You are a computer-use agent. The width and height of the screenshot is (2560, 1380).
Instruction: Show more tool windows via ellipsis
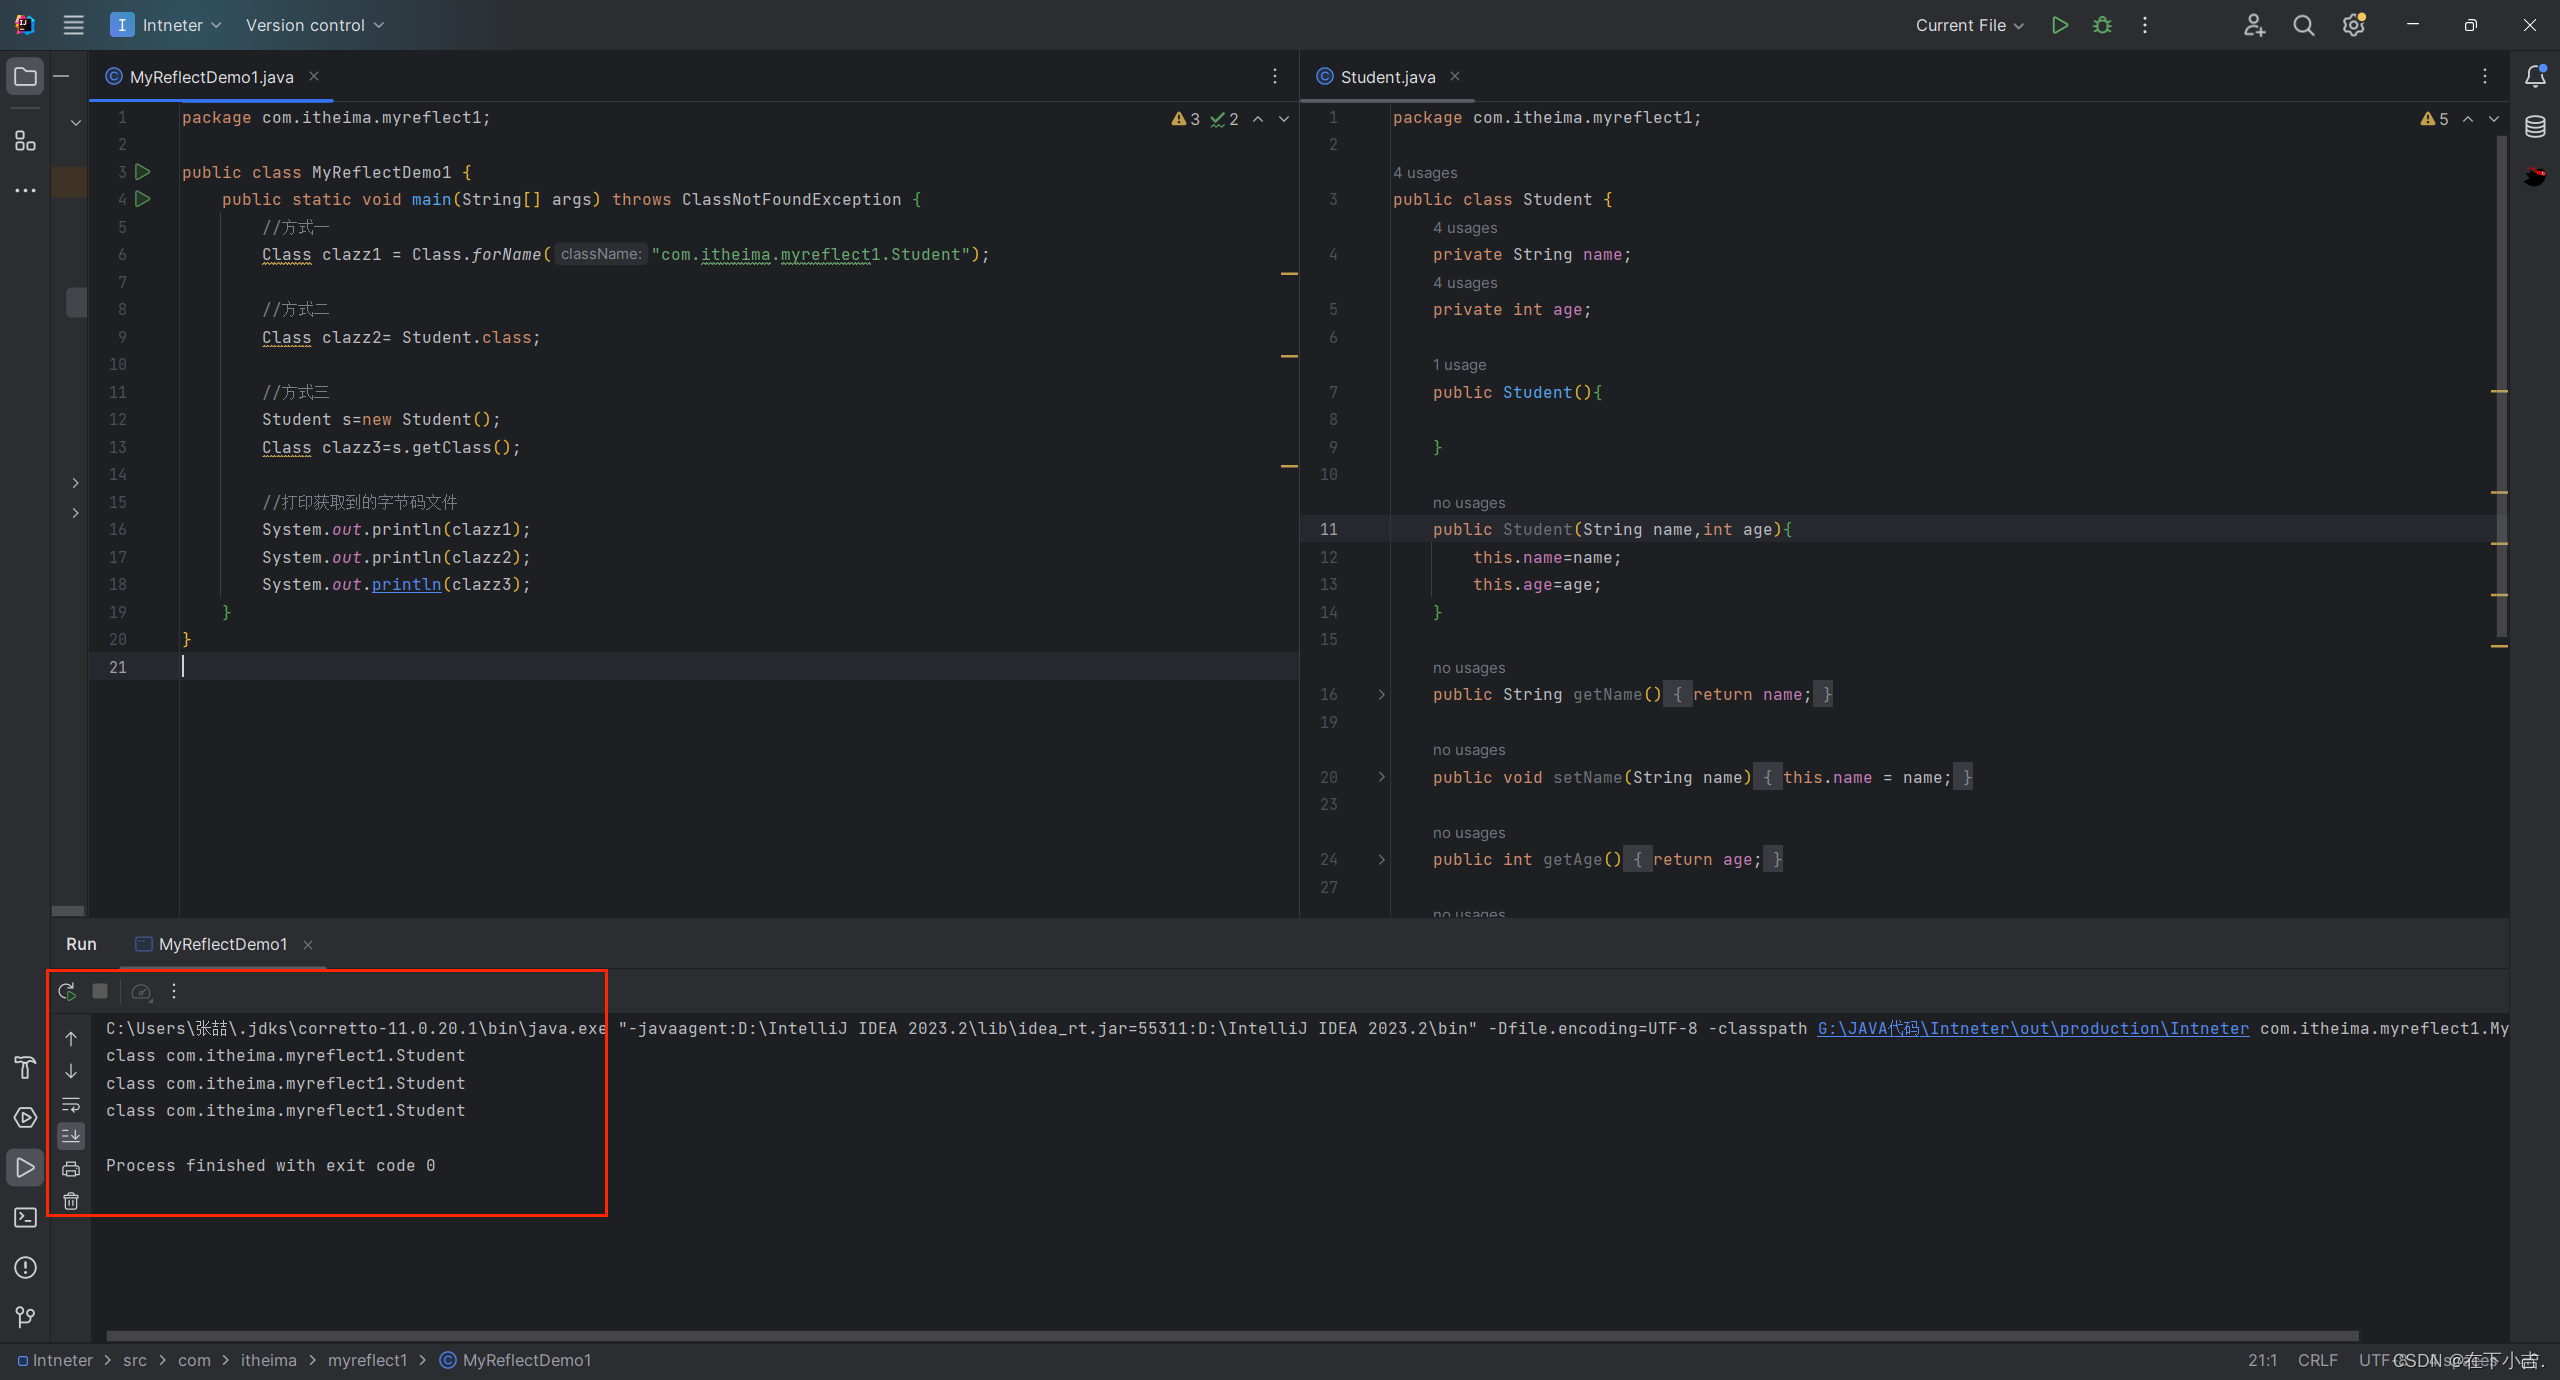25,190
